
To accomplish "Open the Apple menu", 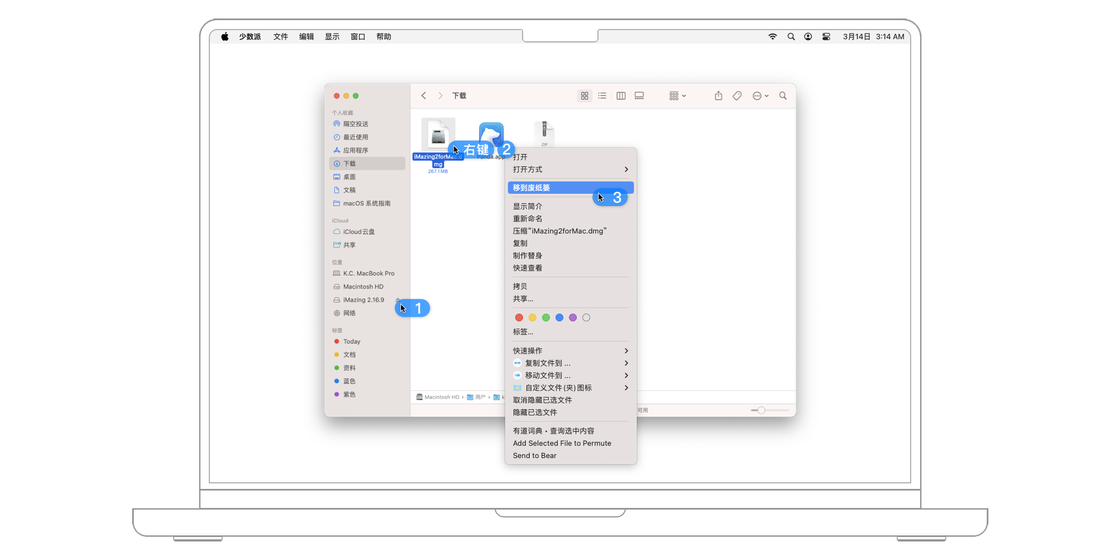I will (x=224, y=36).
